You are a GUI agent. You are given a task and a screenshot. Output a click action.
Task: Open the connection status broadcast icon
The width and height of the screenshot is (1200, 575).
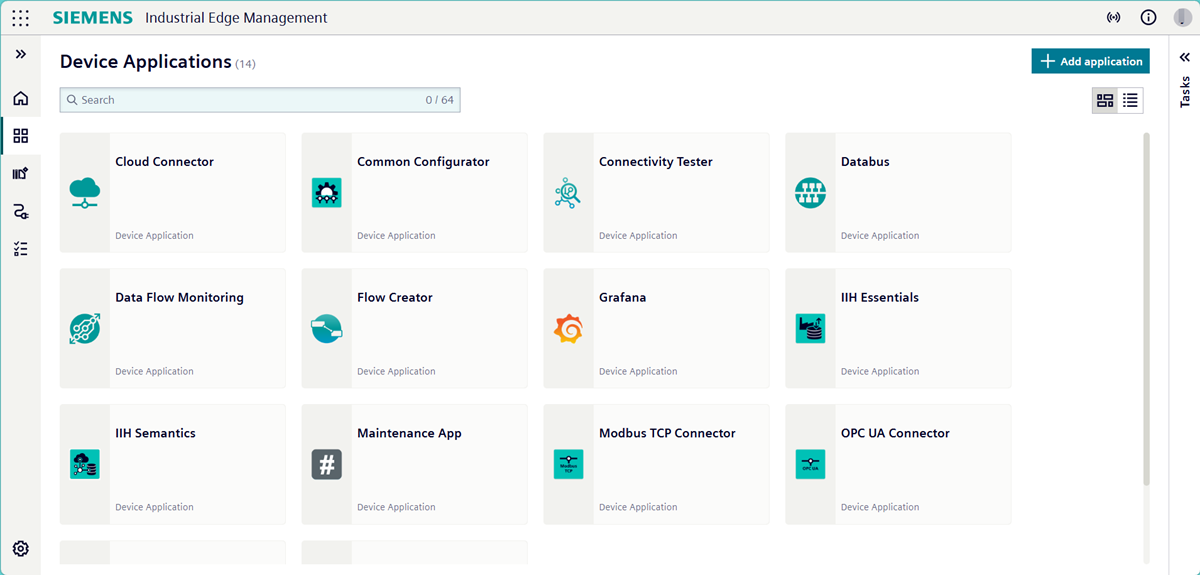pyautogui.click(x=1113, y=18)
